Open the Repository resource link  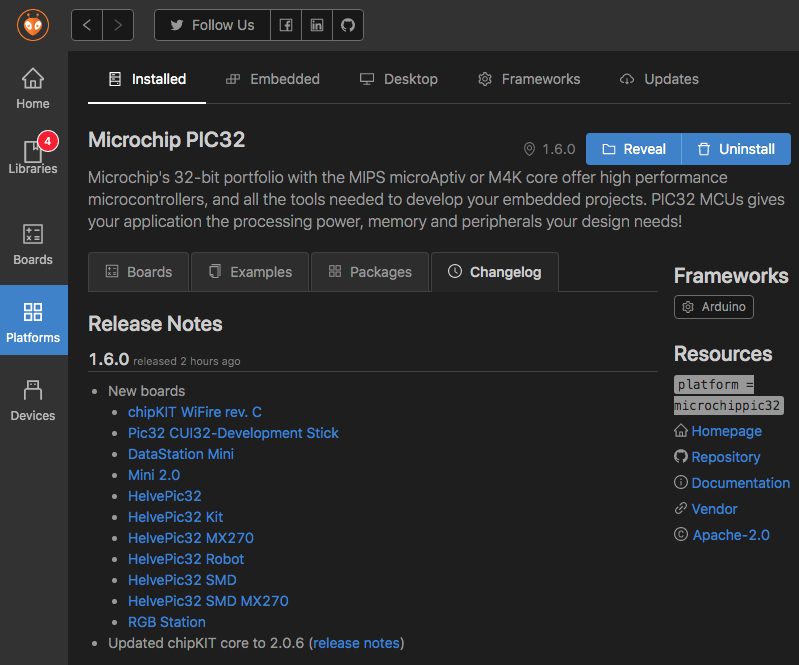[726, 457]
